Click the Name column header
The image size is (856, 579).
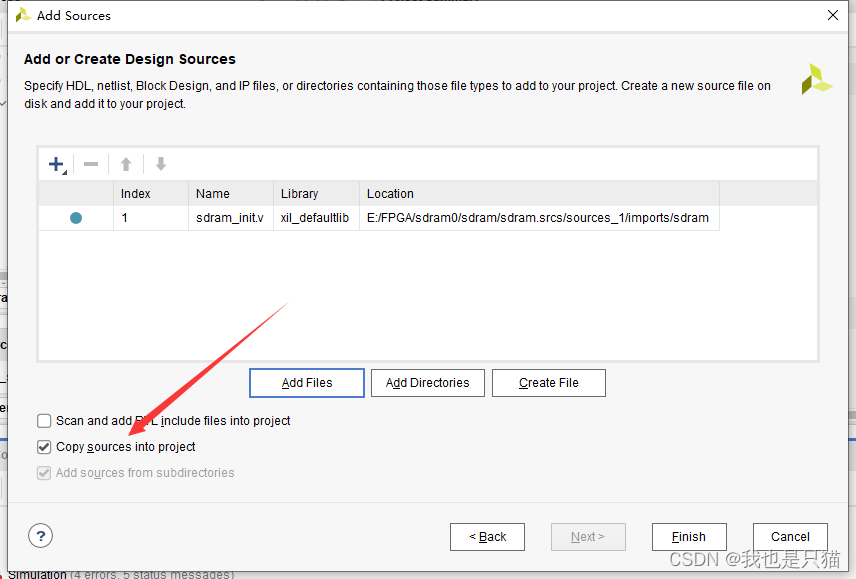pyautogui.click(x=231, y=194)
